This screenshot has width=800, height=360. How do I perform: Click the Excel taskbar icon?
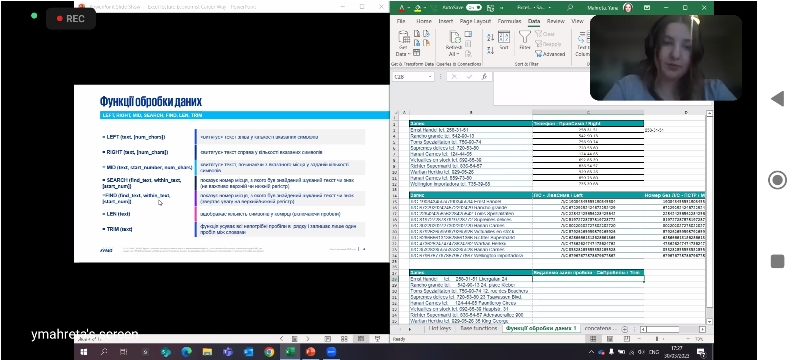coord(290,352)
